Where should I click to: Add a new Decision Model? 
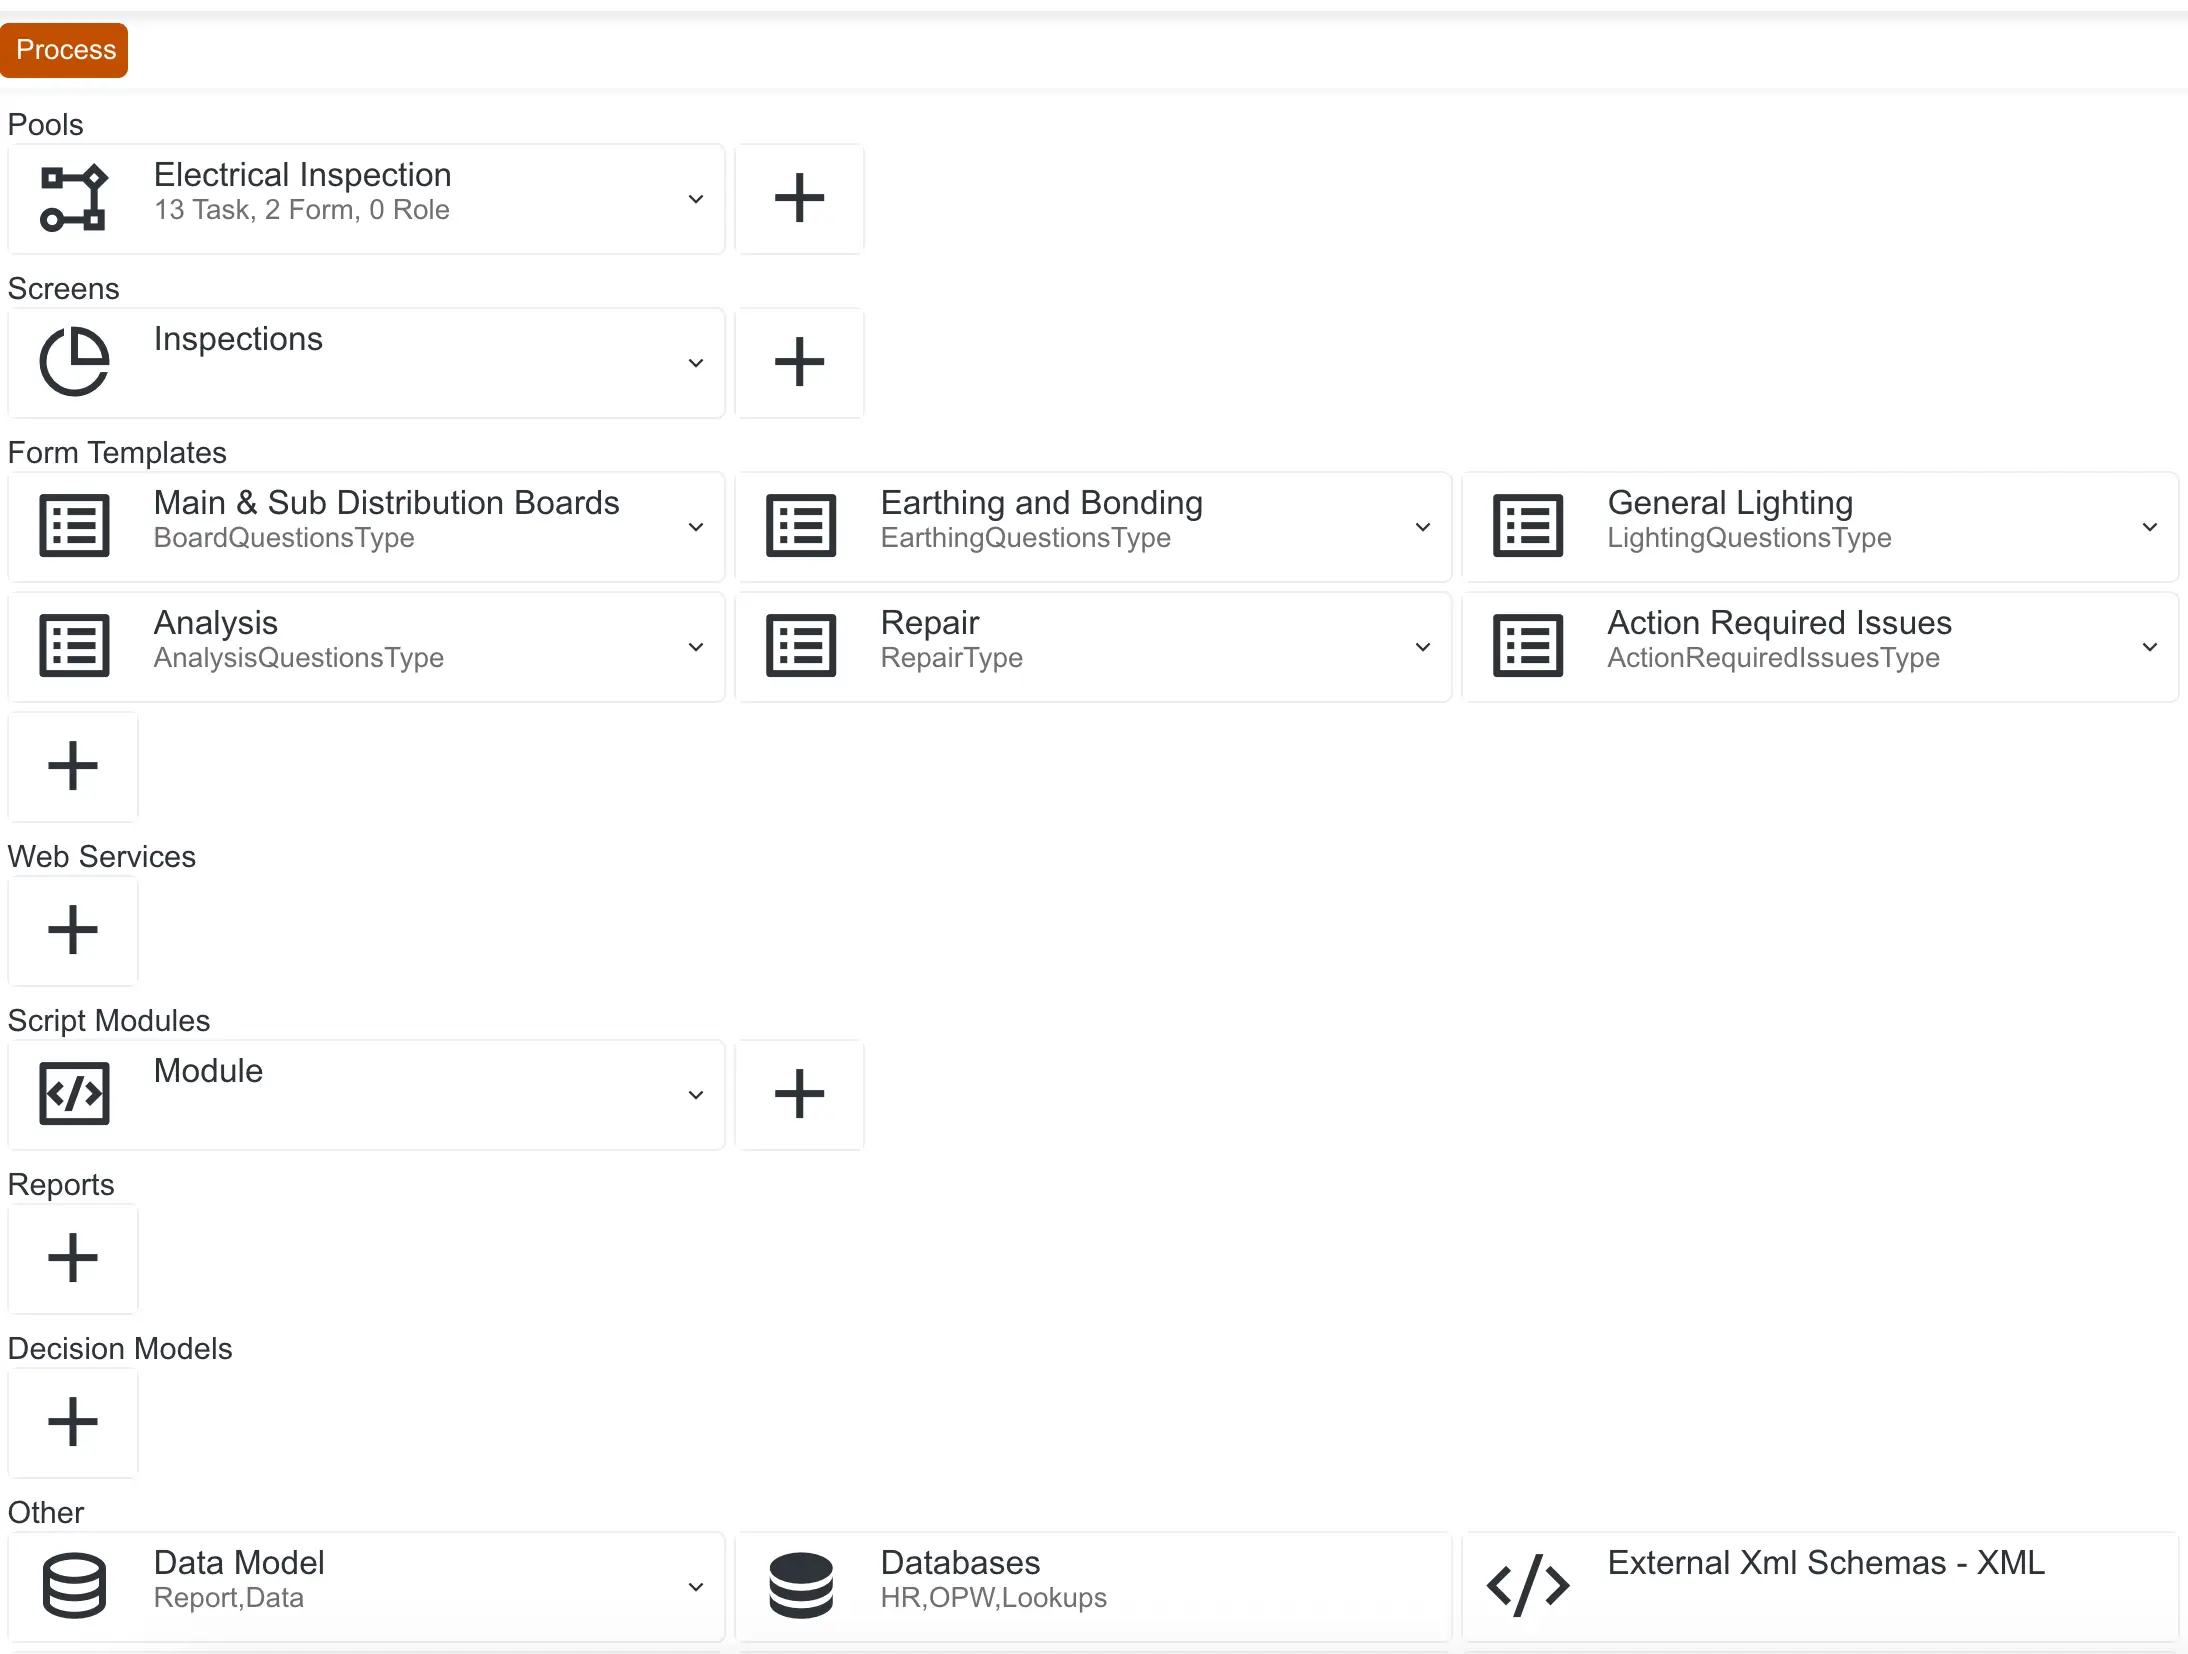pos(72,1423)
